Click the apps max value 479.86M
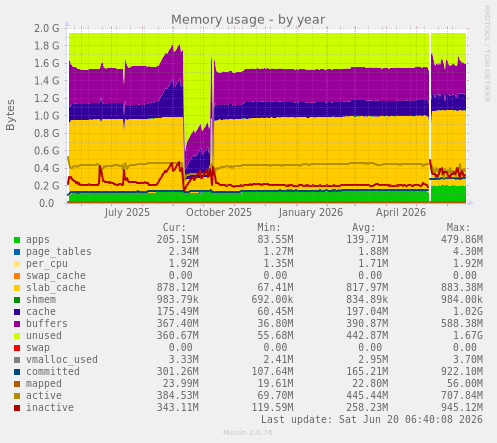Screen dimensions: 497x443 tap(462, 240)
